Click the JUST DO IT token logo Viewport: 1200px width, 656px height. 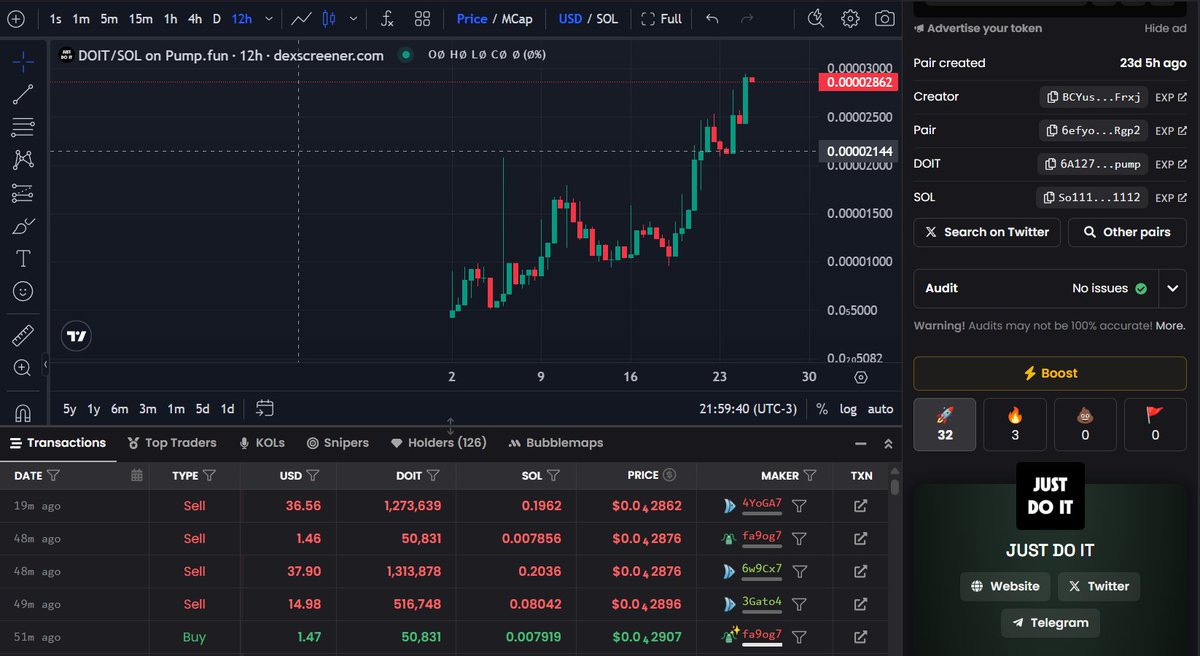1050,497
